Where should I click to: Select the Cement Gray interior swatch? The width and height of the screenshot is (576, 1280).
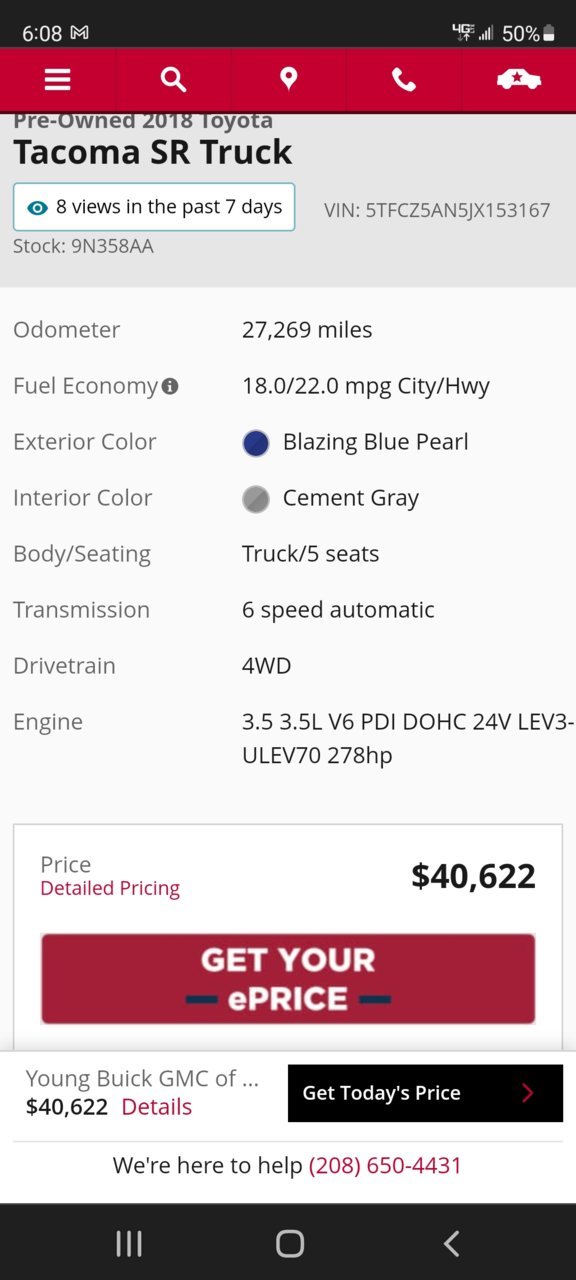(256, 499)
